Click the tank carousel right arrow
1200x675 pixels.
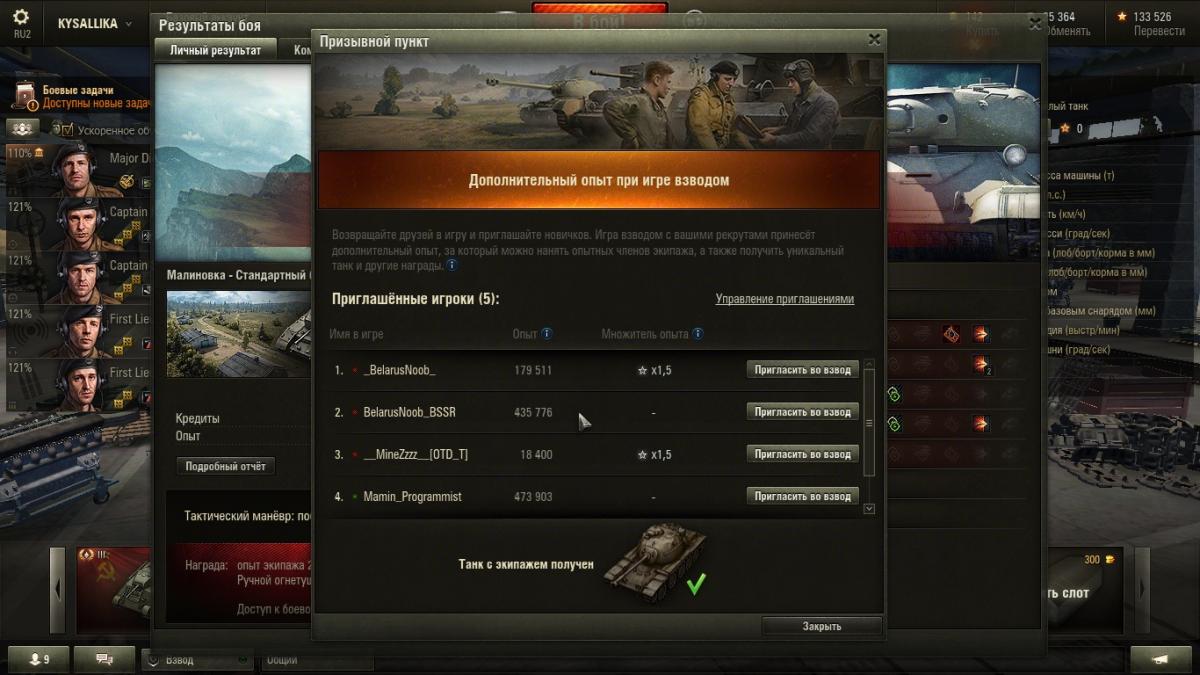1143,590
